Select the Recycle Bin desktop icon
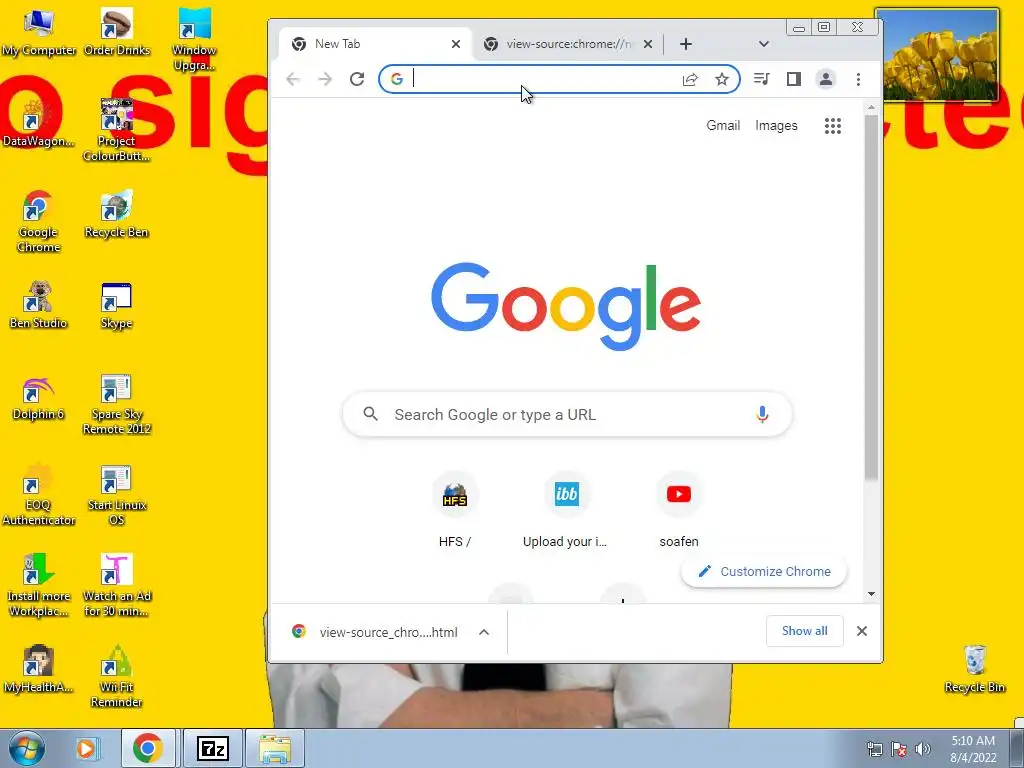The width and height of the screenshot is (1024, 768). 974,669
